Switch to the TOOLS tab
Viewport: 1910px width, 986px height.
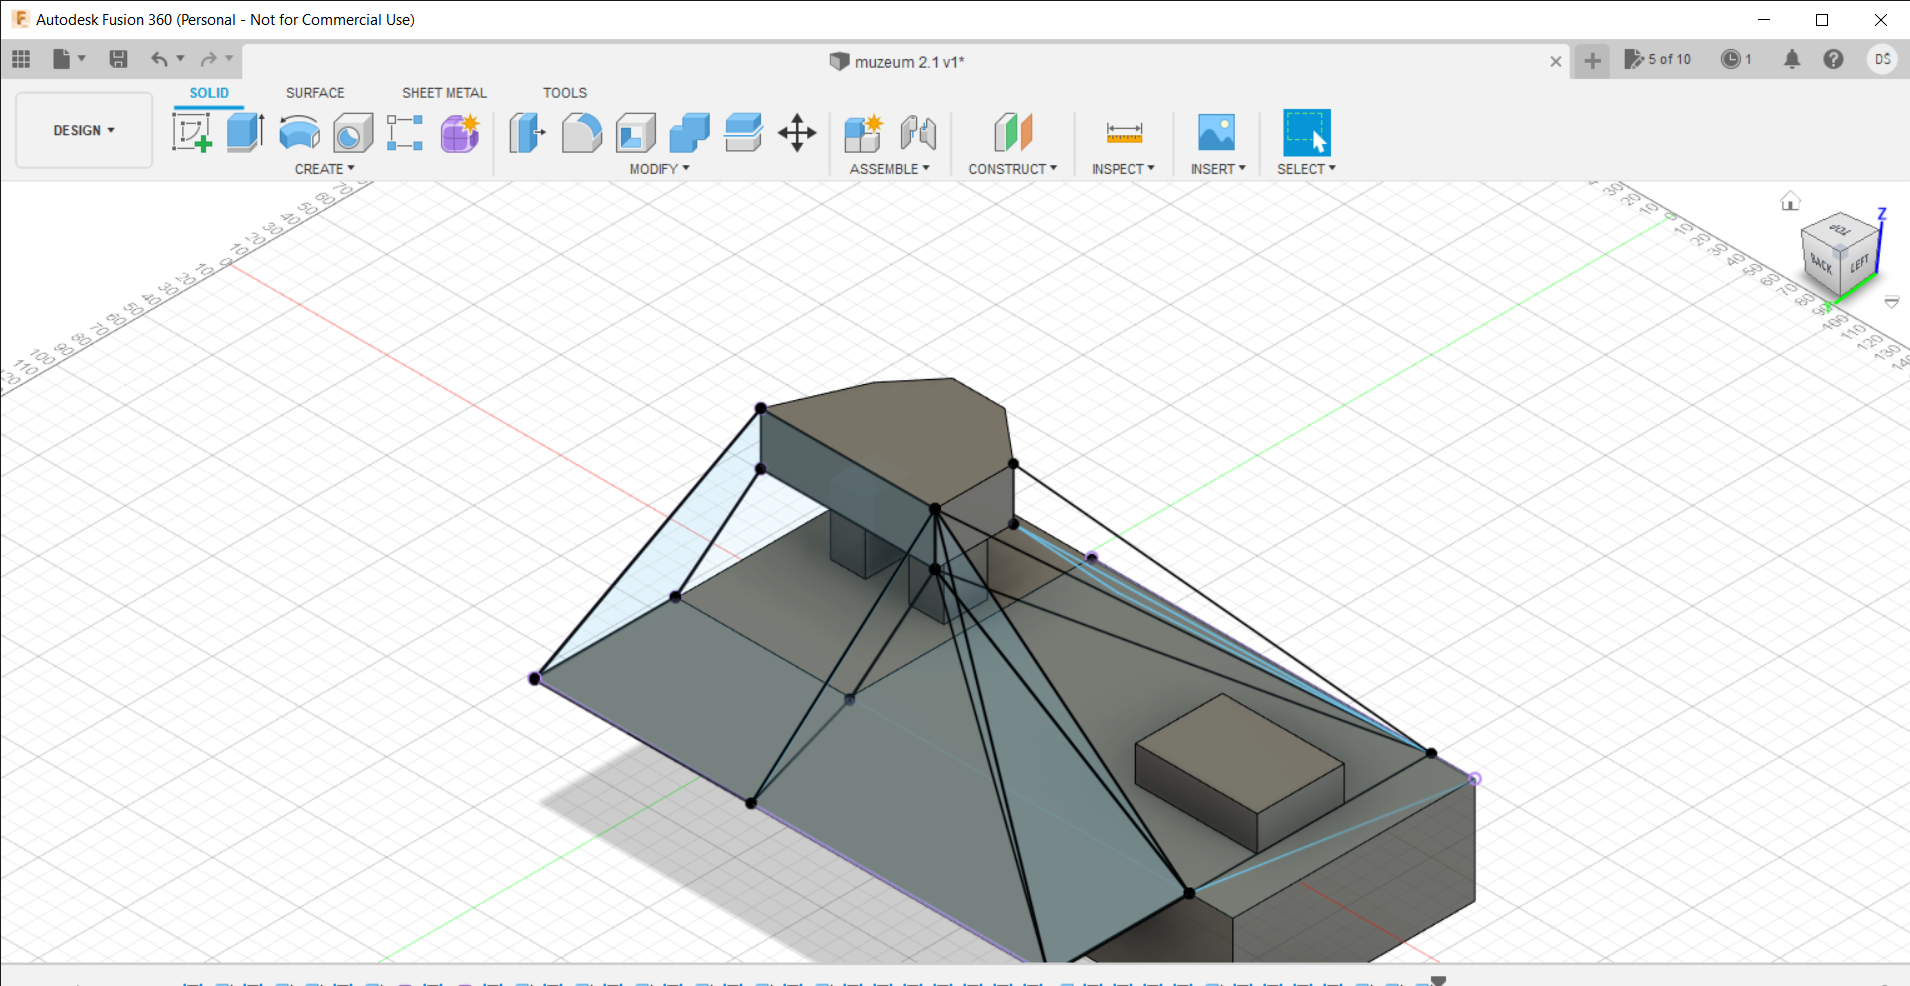[565, 93]
